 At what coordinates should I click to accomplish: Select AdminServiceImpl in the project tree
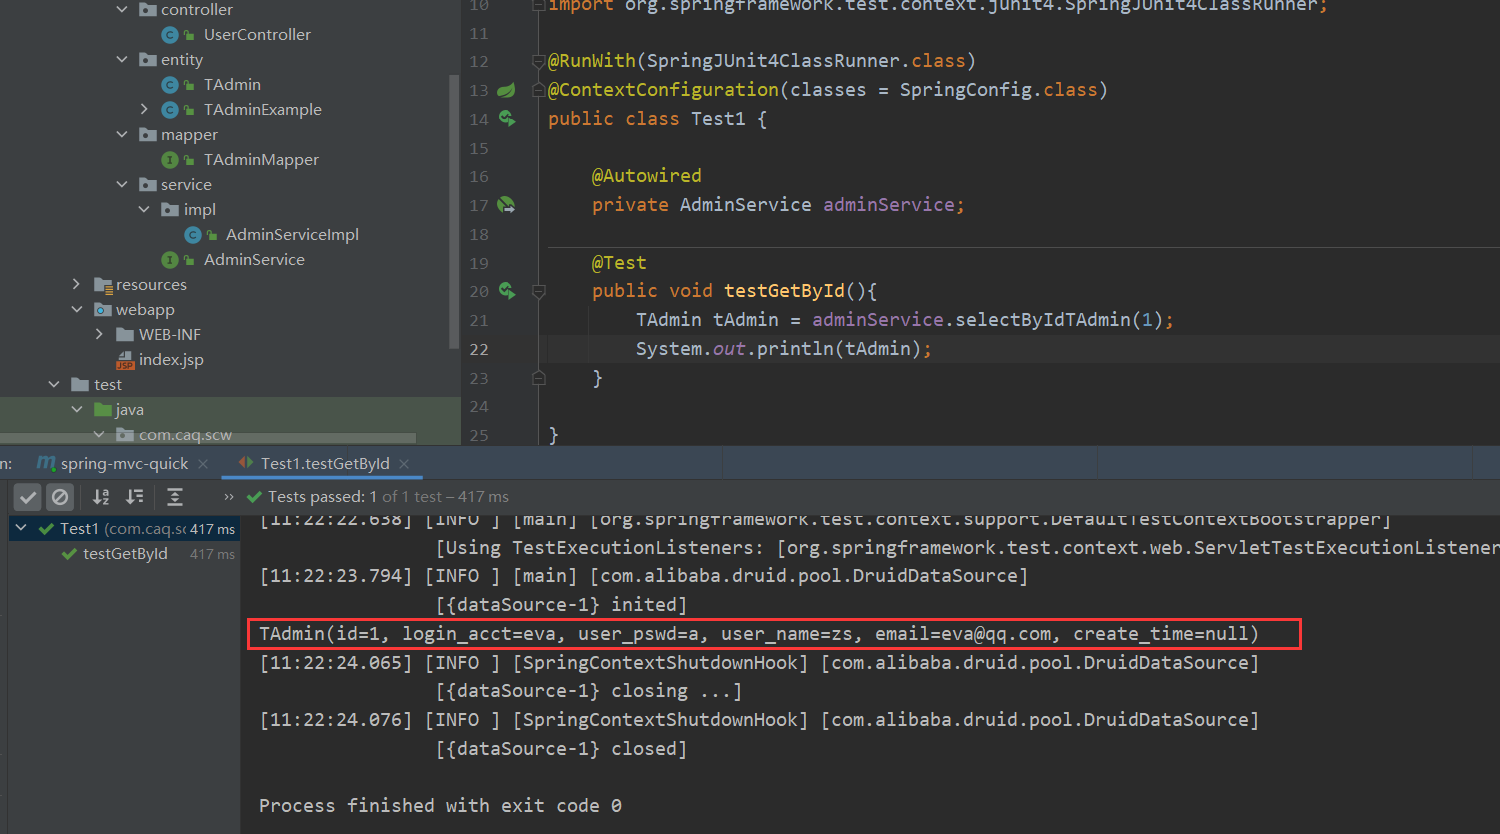coord(292,235)
